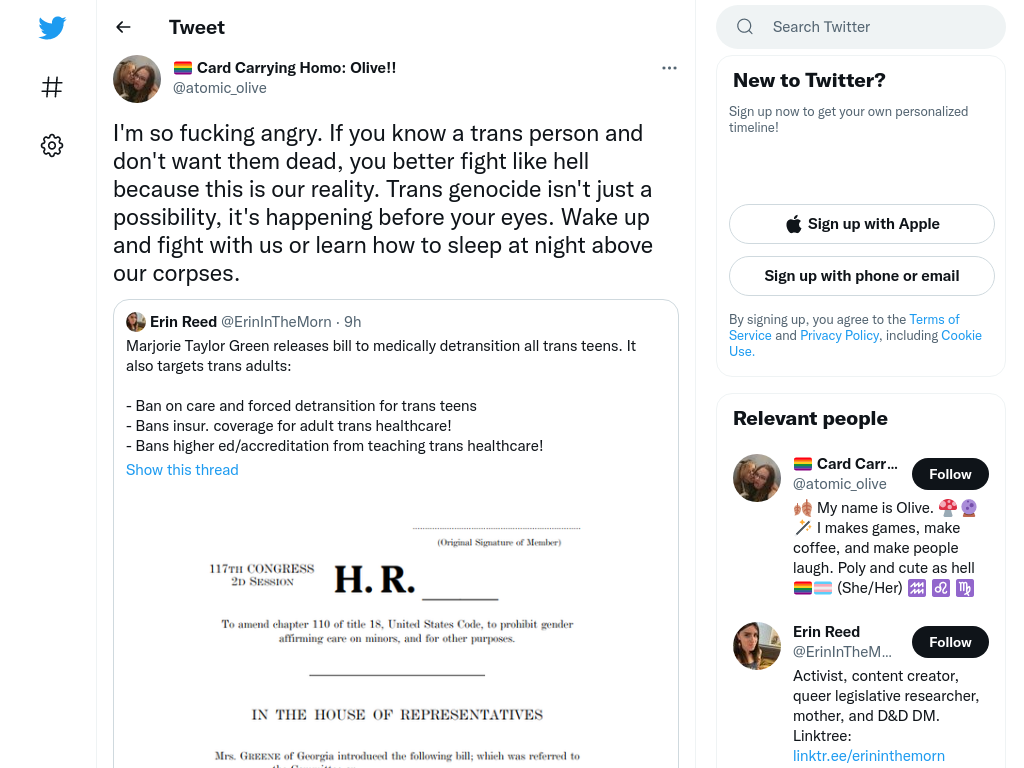Screen dimensions: 1024x768
Task: Open the Privacy Policy link
Action: (840, 335)
